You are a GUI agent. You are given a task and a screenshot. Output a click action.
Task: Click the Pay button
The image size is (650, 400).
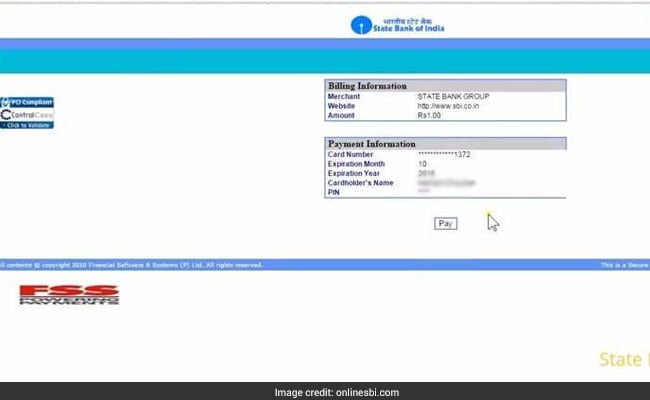click(446, 223)
